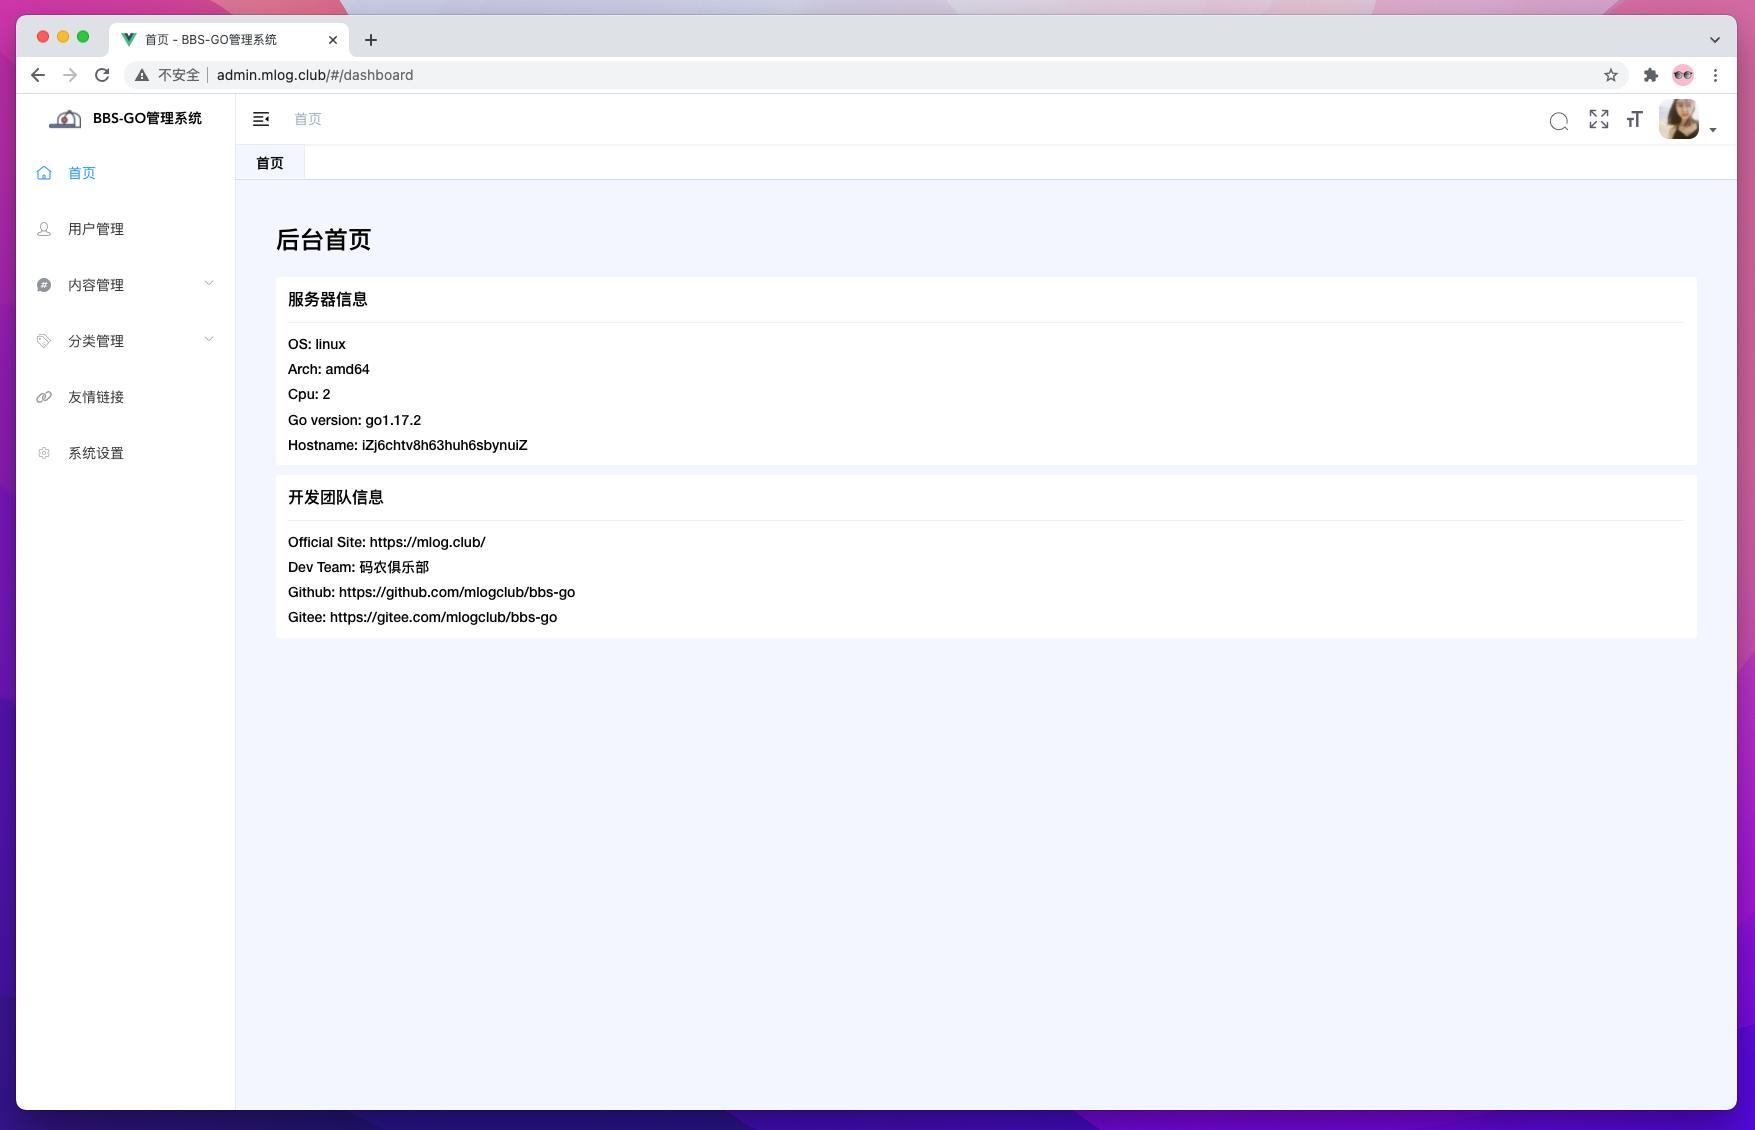This screenshot has height=1130, width=1755.
Task: Open 用户管理 menu item
Action: click(x=126, y=229)
